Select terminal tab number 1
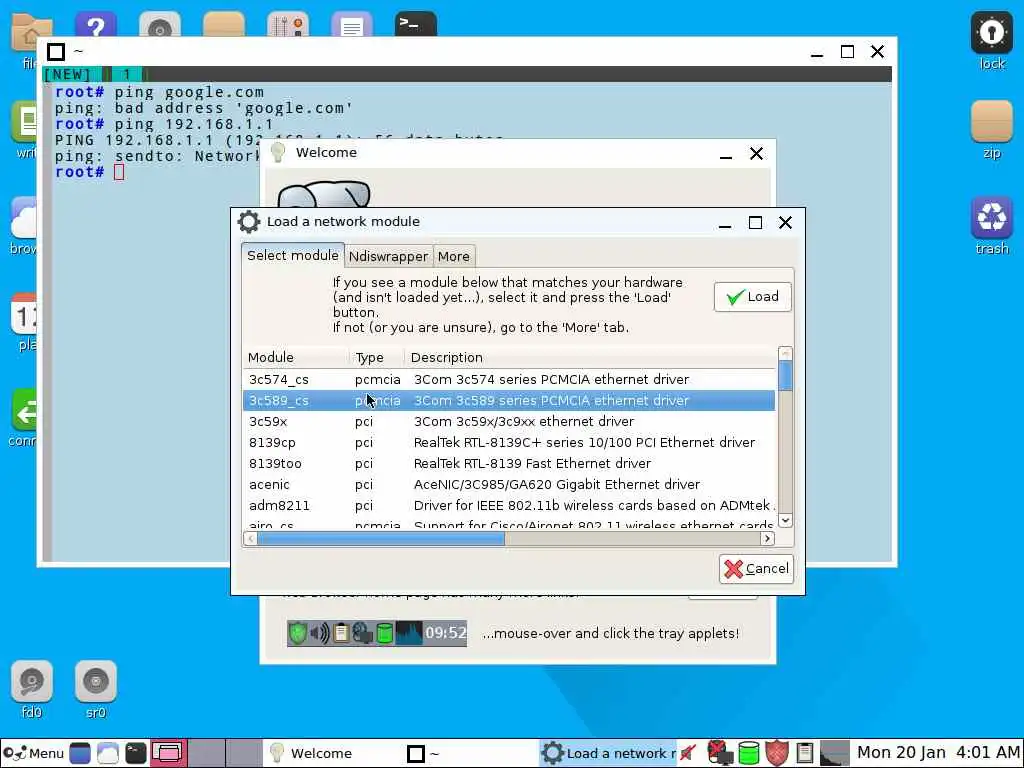The width and height of the screenshot is (1024, 768). pos(127,74)
